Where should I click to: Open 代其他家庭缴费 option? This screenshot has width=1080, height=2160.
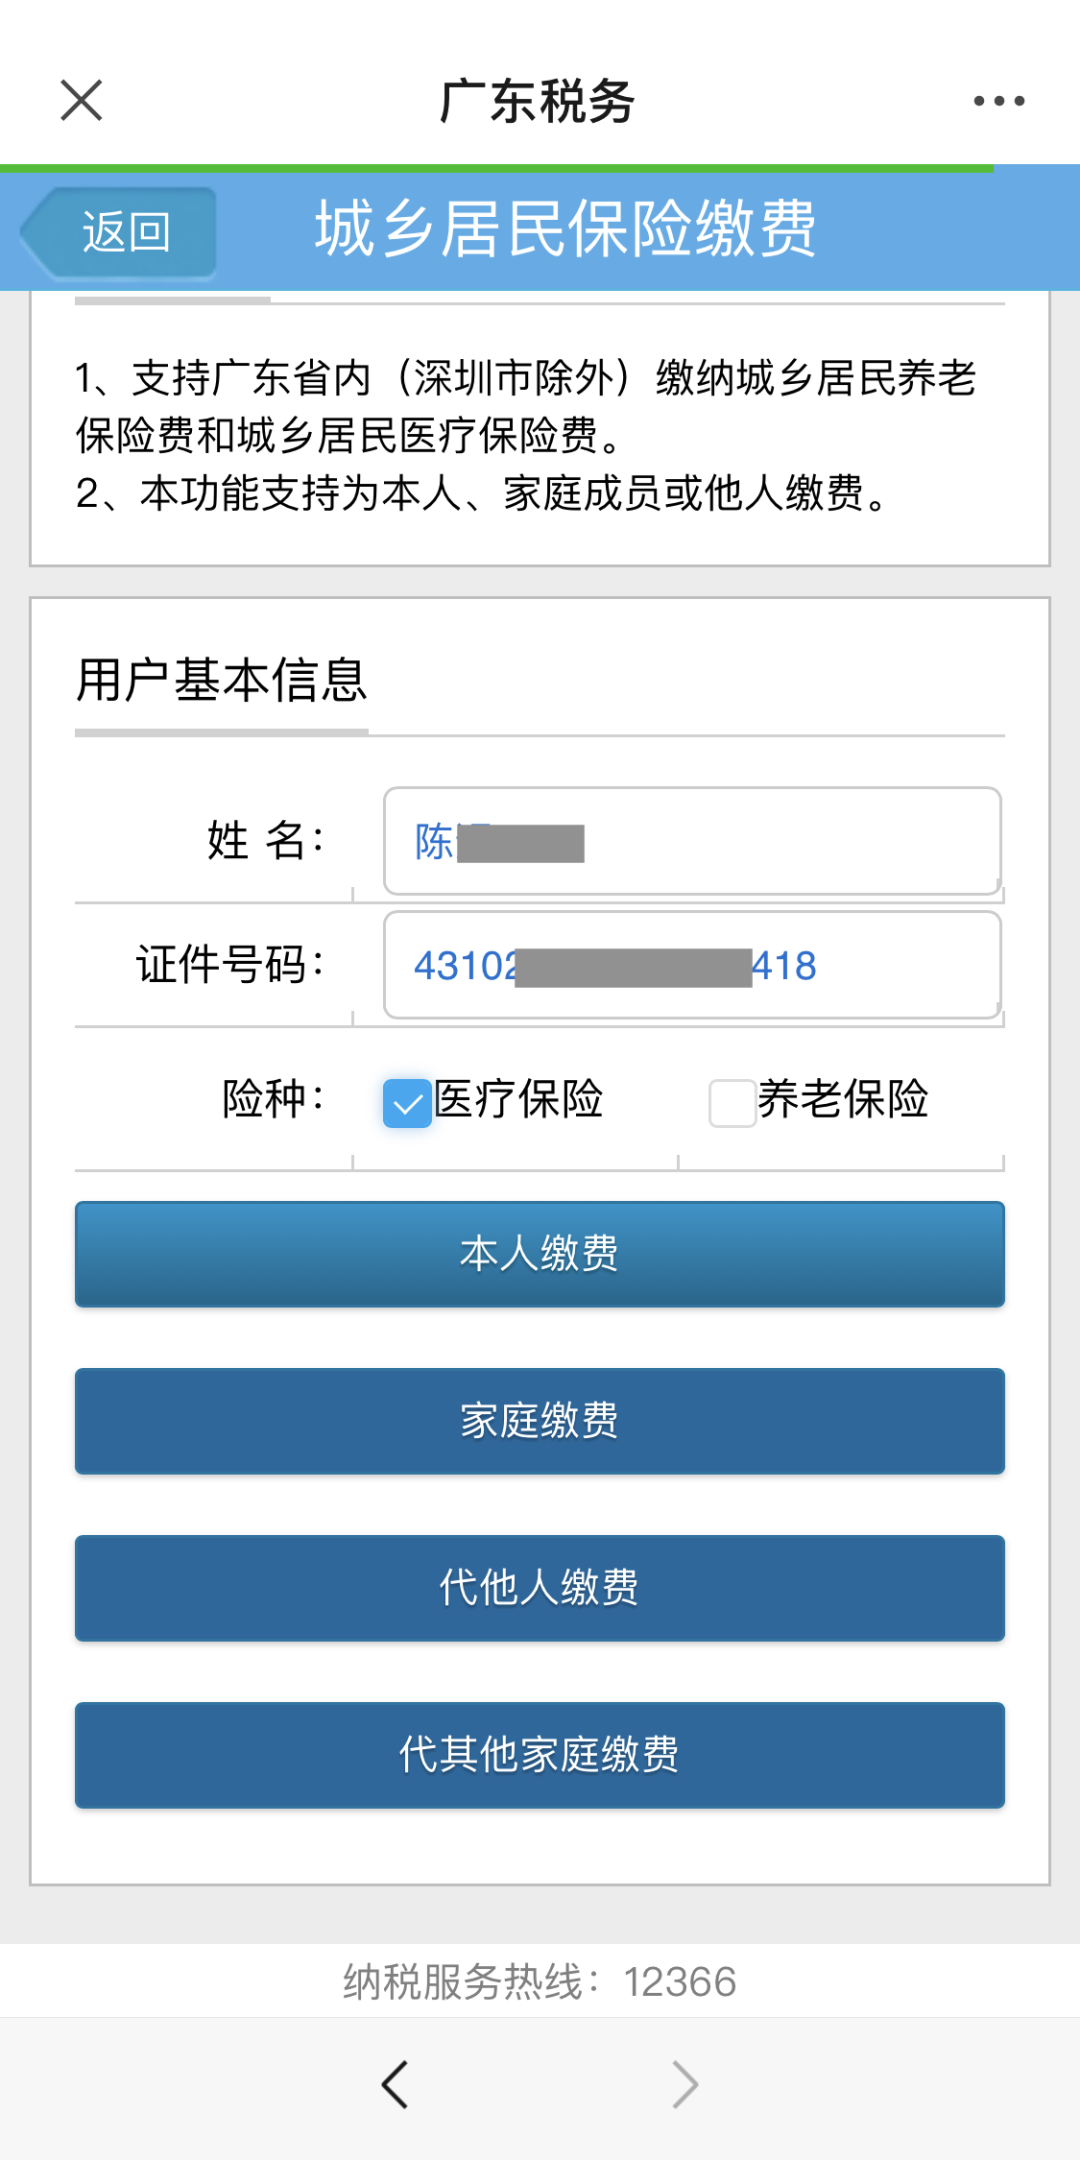click(x=540, y=1755)
